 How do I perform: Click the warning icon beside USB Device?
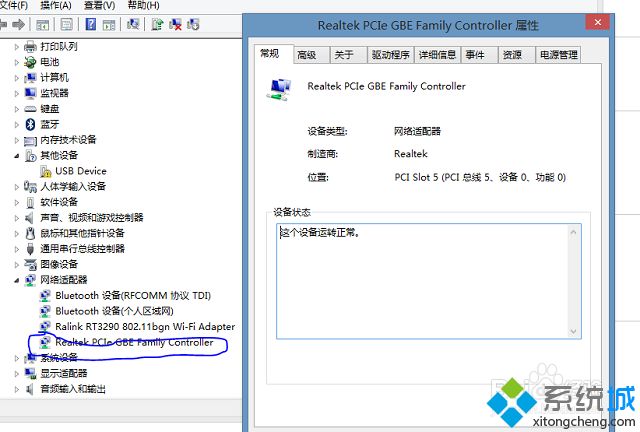pos(46,171)
